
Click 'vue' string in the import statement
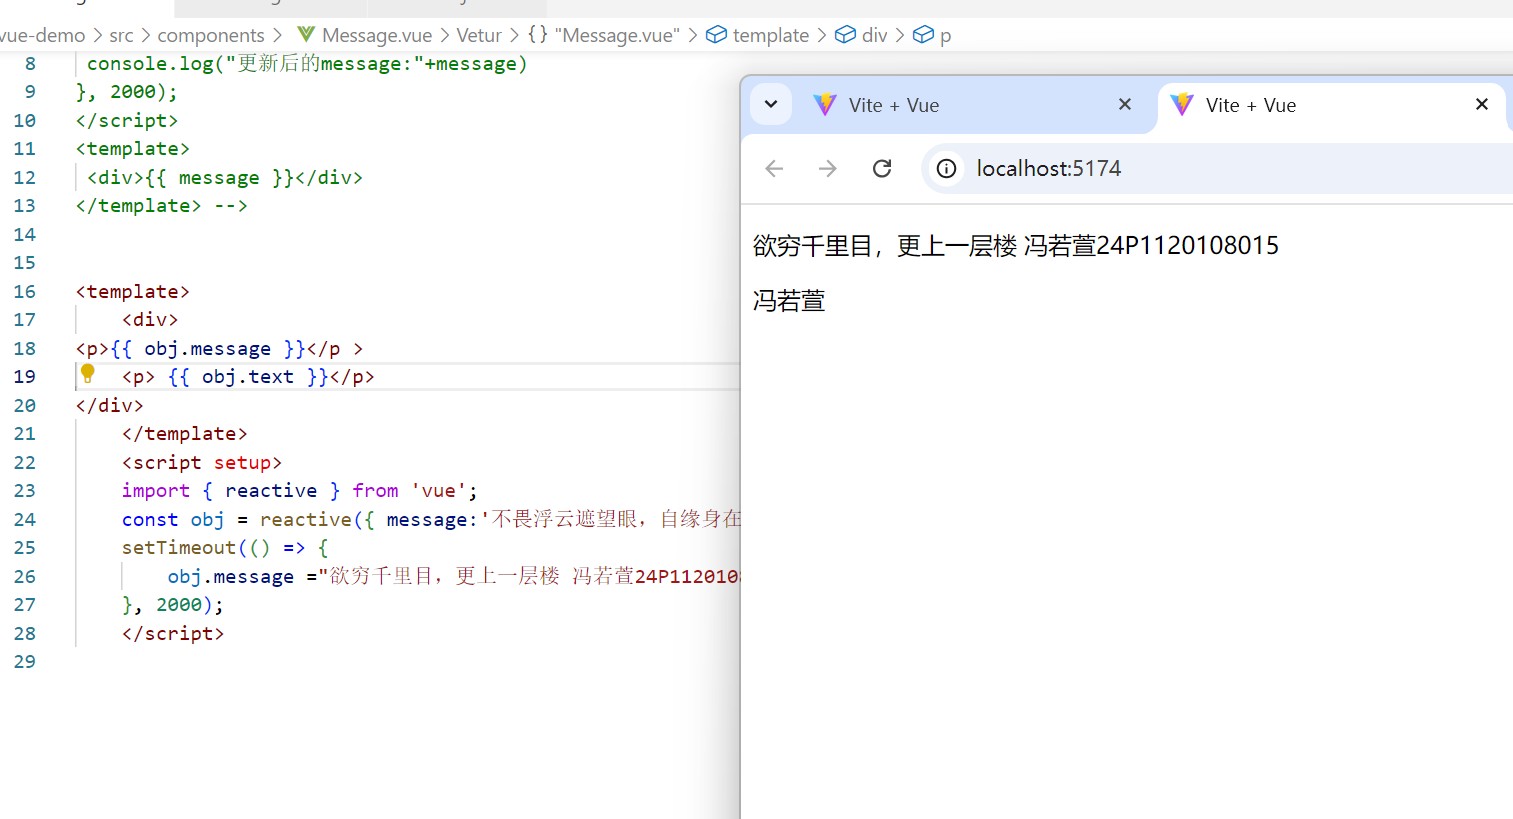tap(438, 490)
